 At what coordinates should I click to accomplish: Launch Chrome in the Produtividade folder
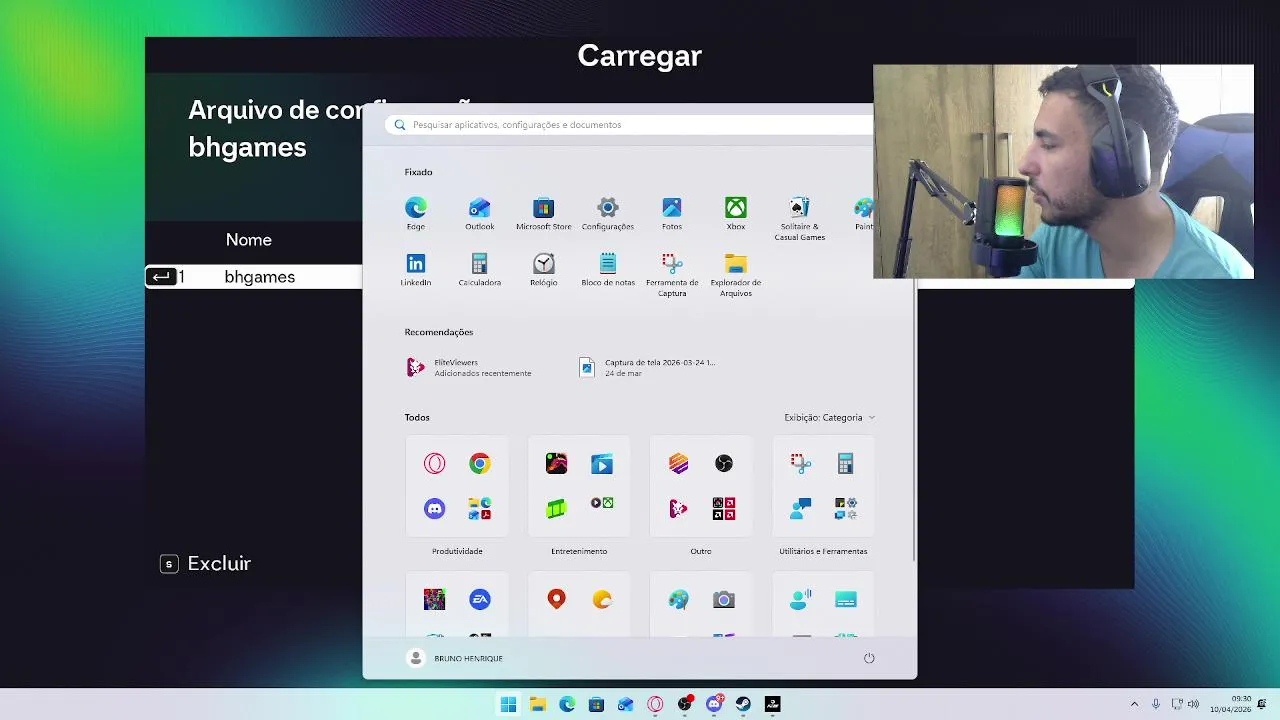coord(480,463)
